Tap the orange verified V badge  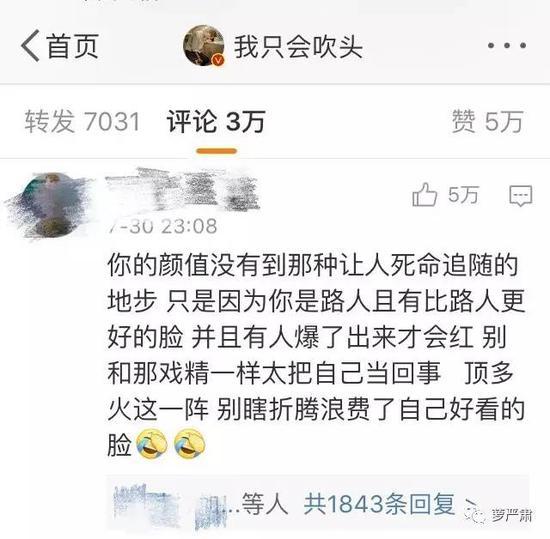pyautogui.click(x=219, y=60)
